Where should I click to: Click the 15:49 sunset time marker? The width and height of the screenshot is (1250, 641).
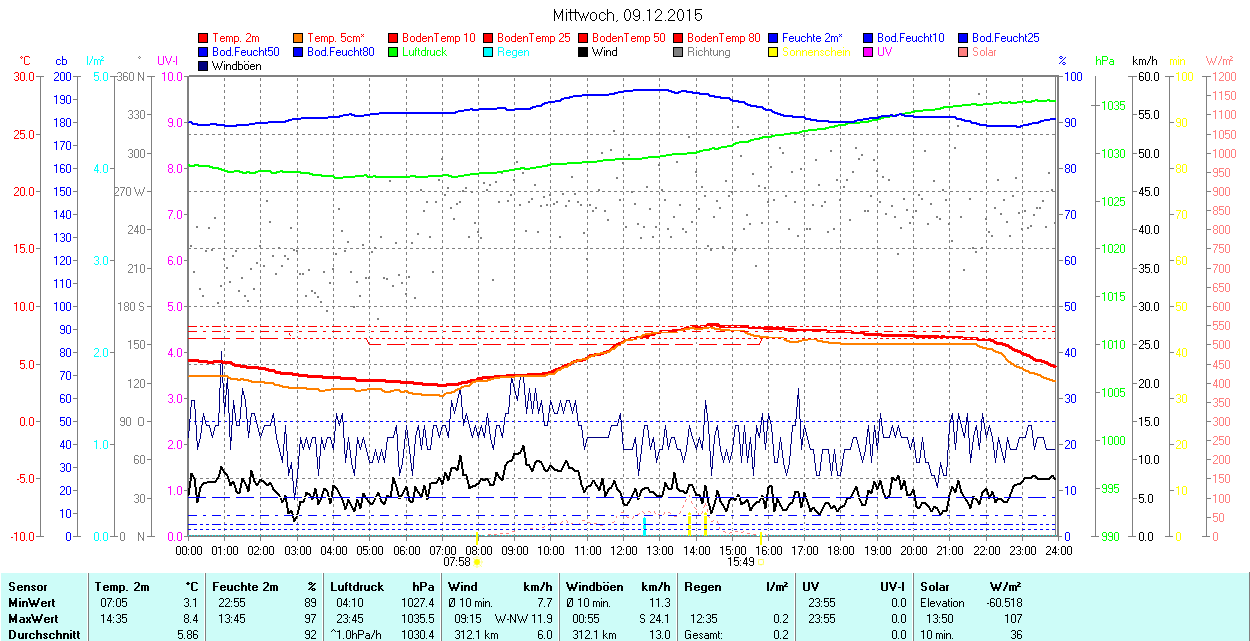click(x=739, y=562)
